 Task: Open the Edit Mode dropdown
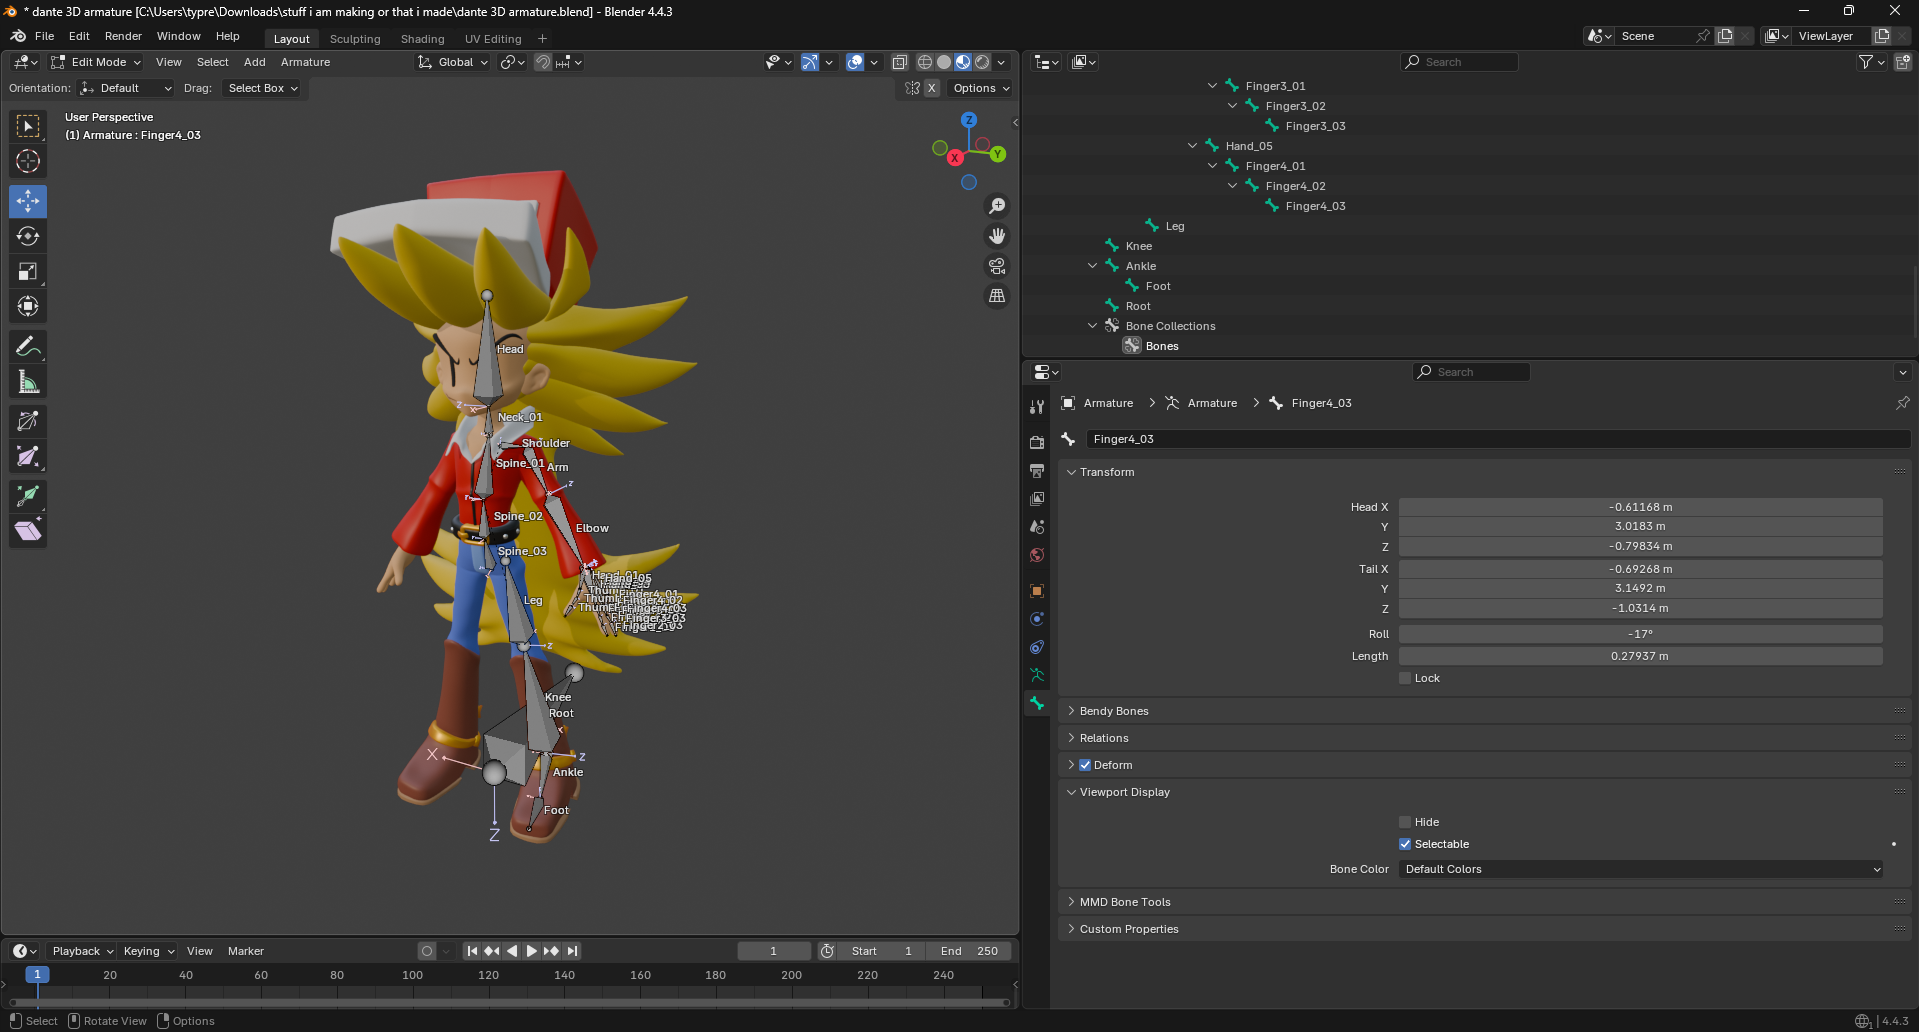click(x=96, y=62)
